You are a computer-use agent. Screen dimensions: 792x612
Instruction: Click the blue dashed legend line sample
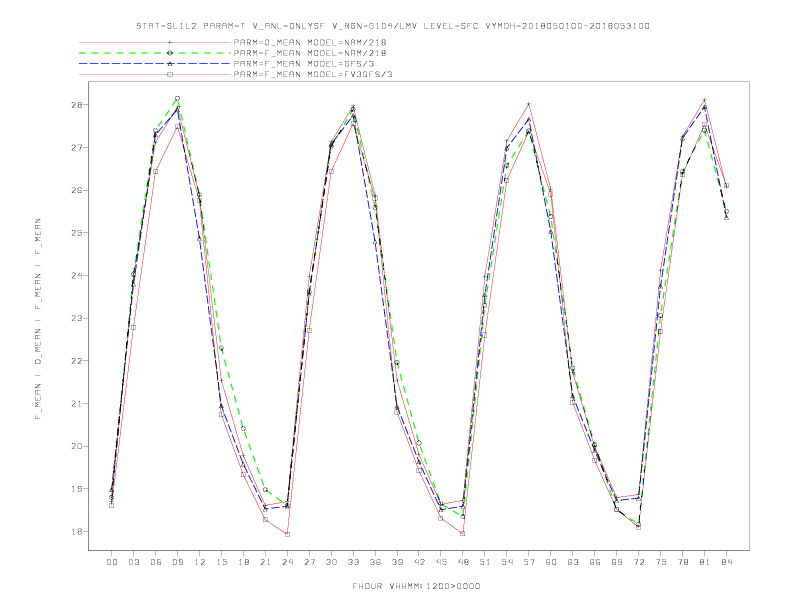tap(155, 64)
